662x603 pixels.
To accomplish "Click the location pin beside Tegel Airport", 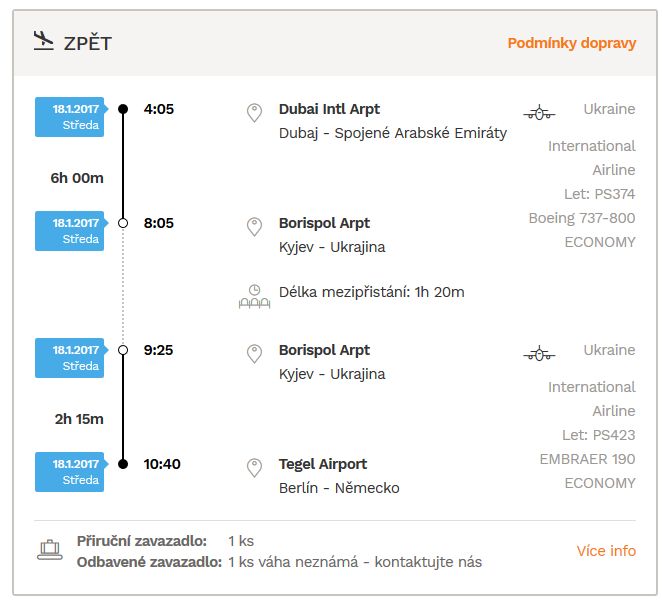I will coord(254,468).
